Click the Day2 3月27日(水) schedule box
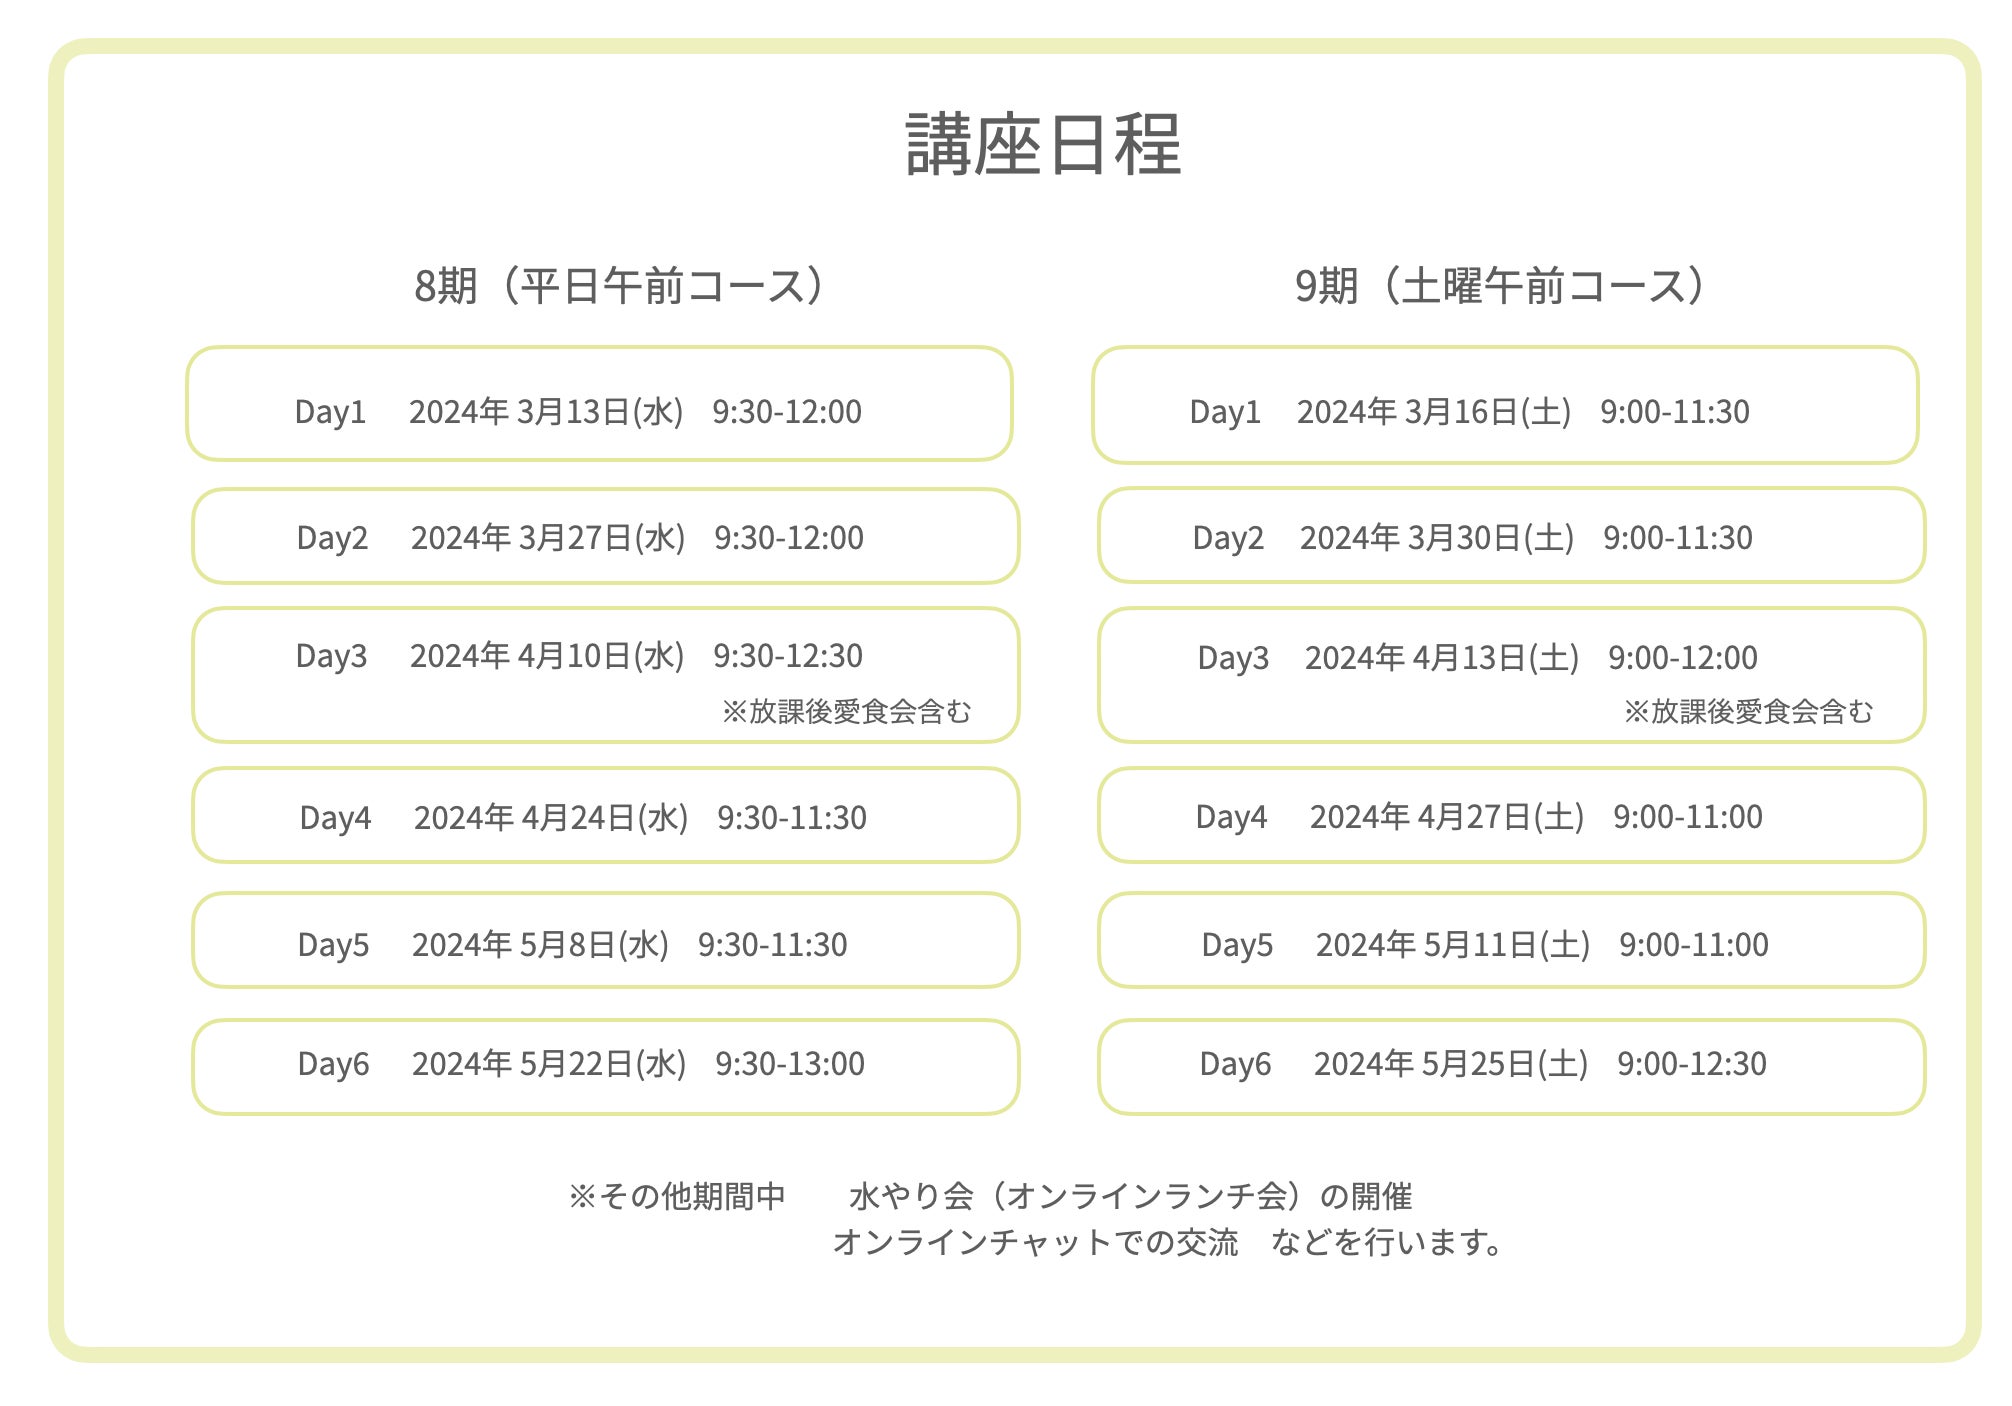Screen dimensions: 2012x1406 pyautogui.click(x=605, y=537)
